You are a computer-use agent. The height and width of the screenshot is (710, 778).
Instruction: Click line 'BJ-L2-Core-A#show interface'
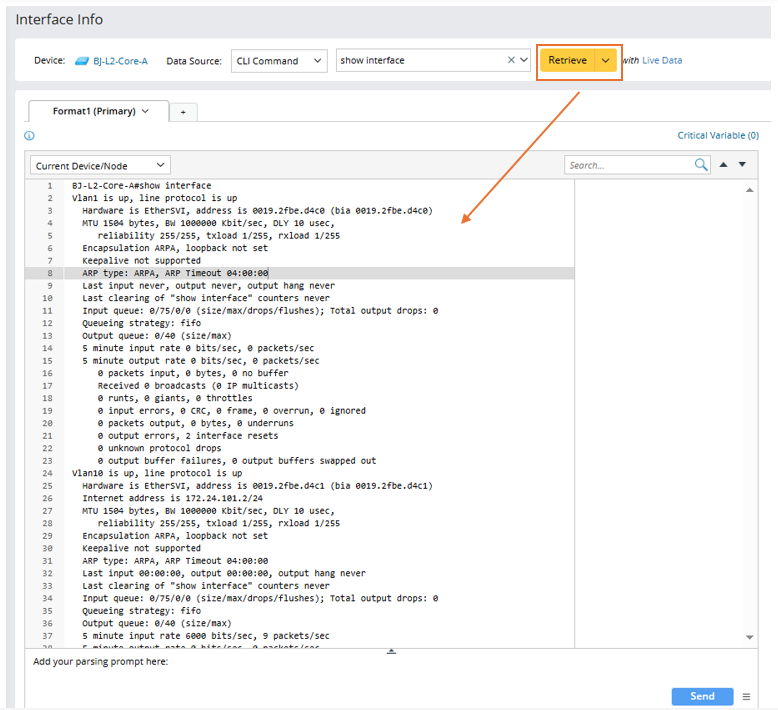(141, 186)
